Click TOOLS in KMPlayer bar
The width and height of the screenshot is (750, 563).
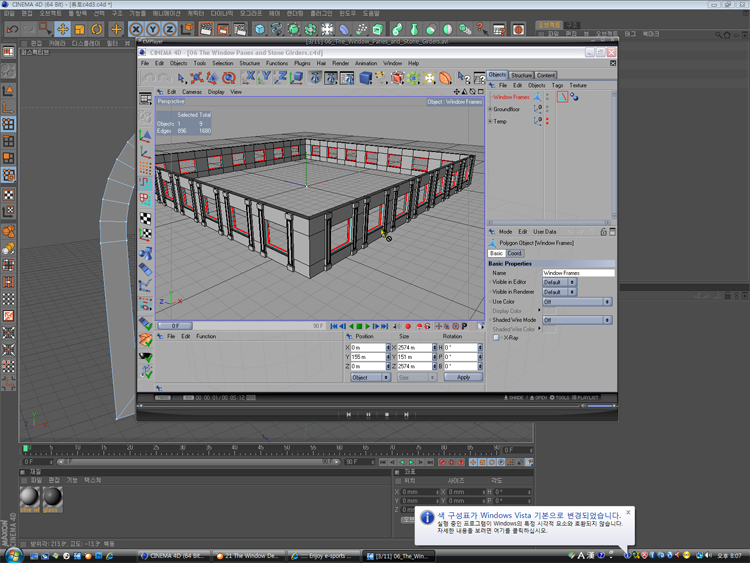[560, 397]
